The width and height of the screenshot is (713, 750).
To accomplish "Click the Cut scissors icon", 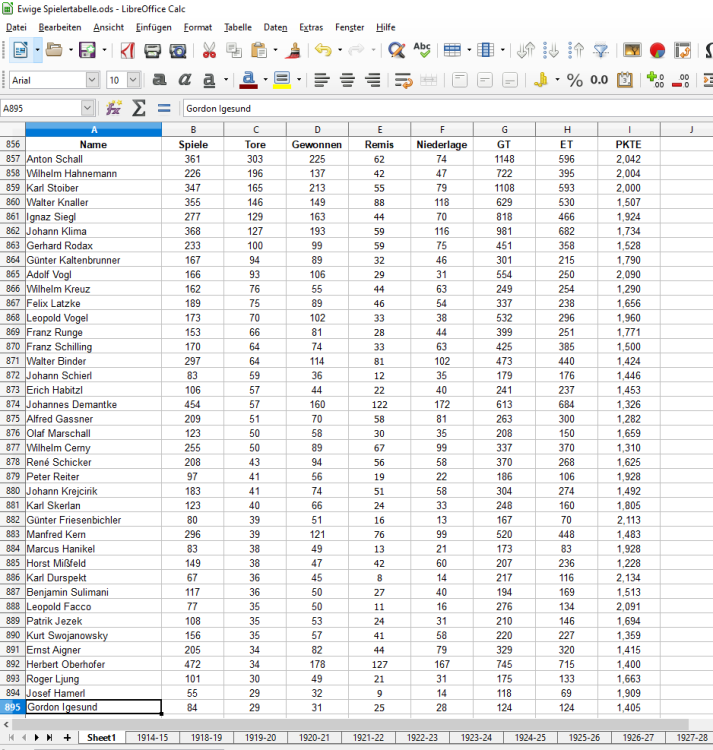I will tap(208, 50).
